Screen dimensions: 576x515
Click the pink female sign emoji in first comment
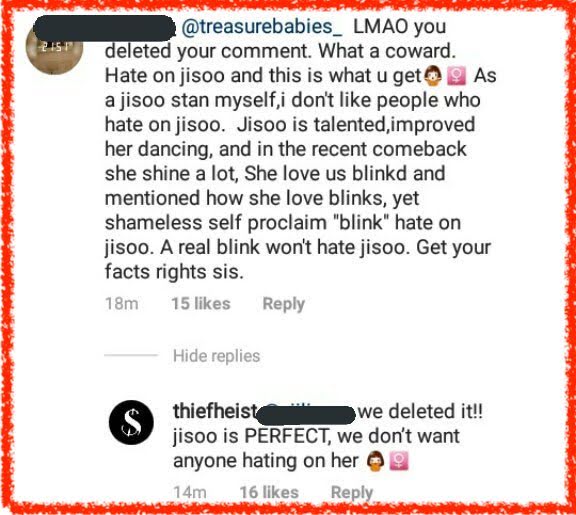pos(457,76)
